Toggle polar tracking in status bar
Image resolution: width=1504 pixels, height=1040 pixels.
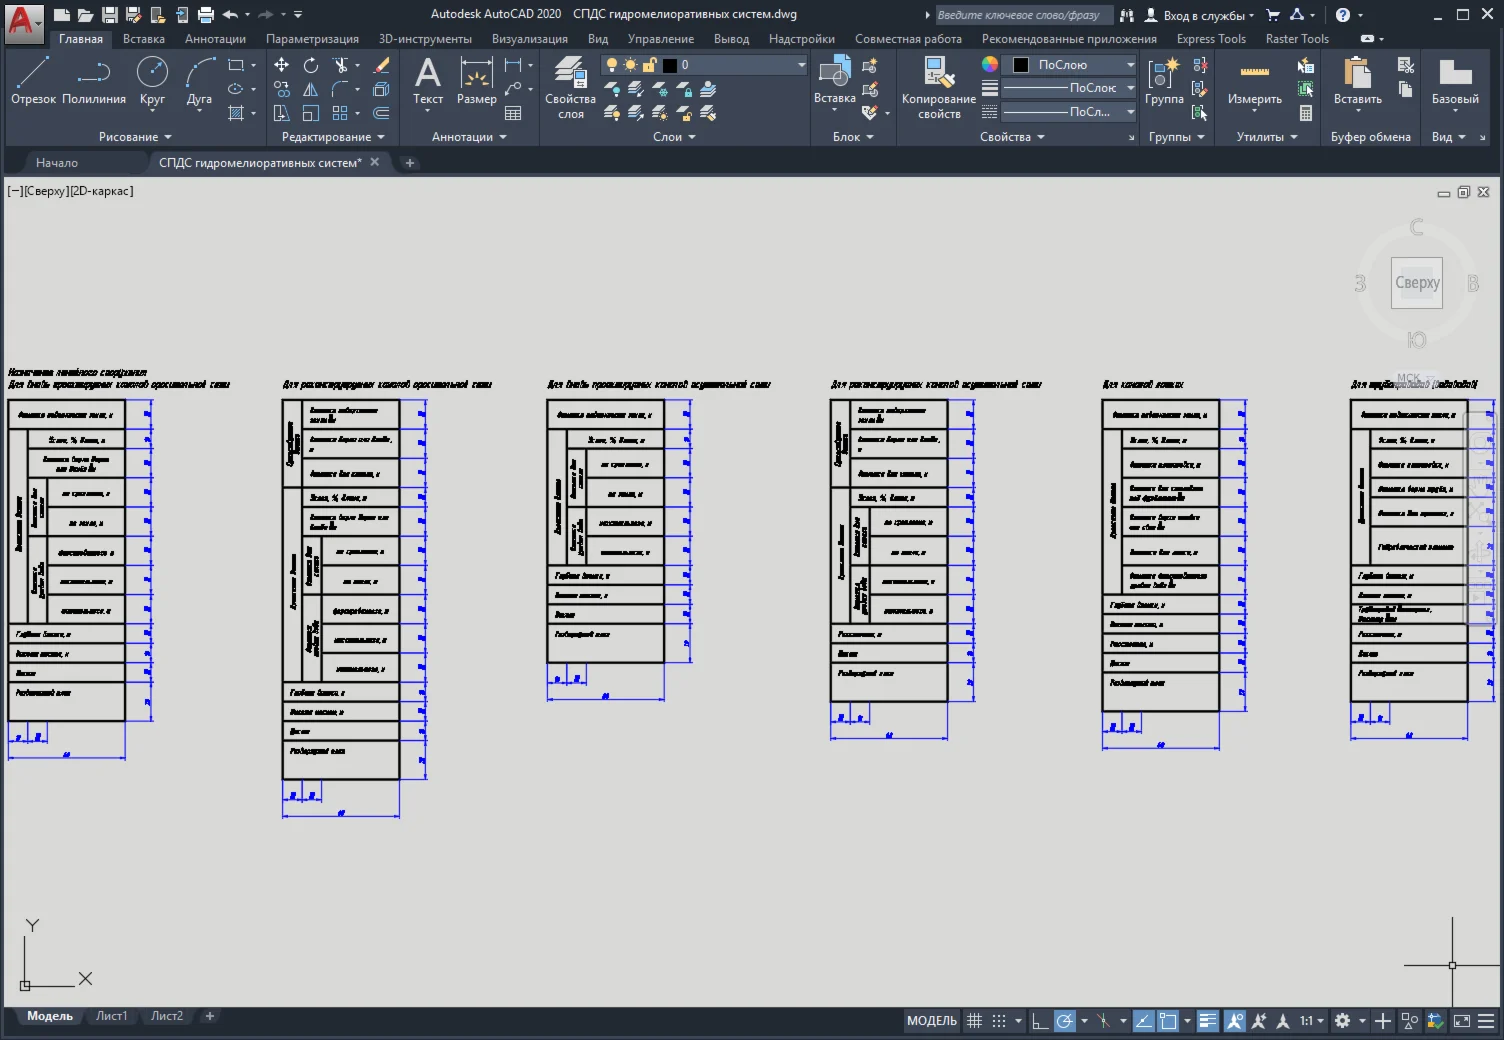(x=1065, y=1021)
